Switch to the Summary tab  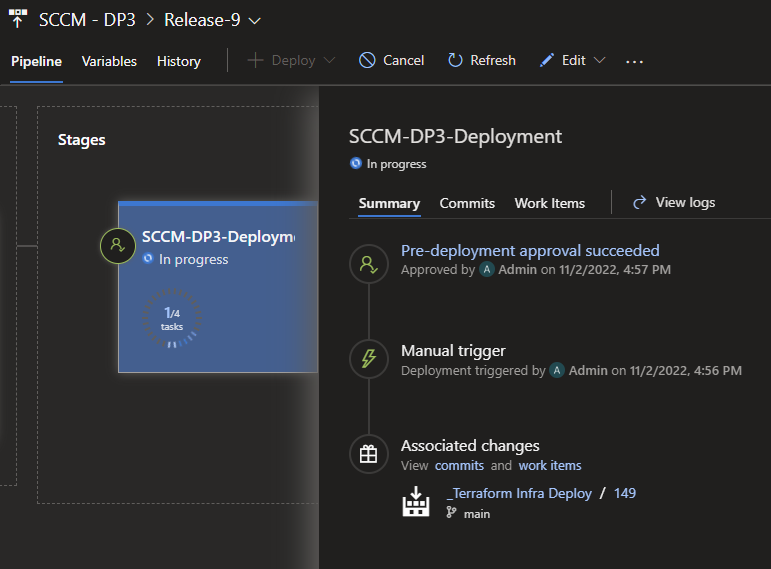(x=389, y=203)
